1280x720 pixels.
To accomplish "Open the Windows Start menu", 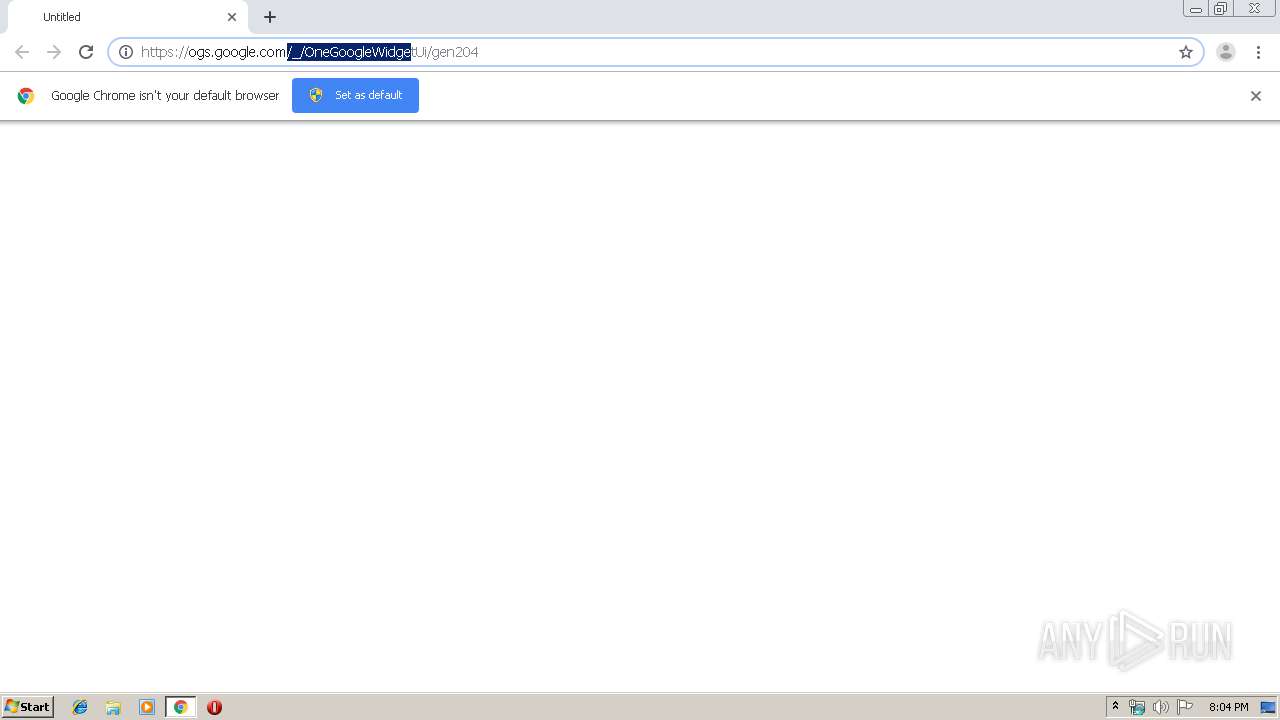I will coord(28,707).
